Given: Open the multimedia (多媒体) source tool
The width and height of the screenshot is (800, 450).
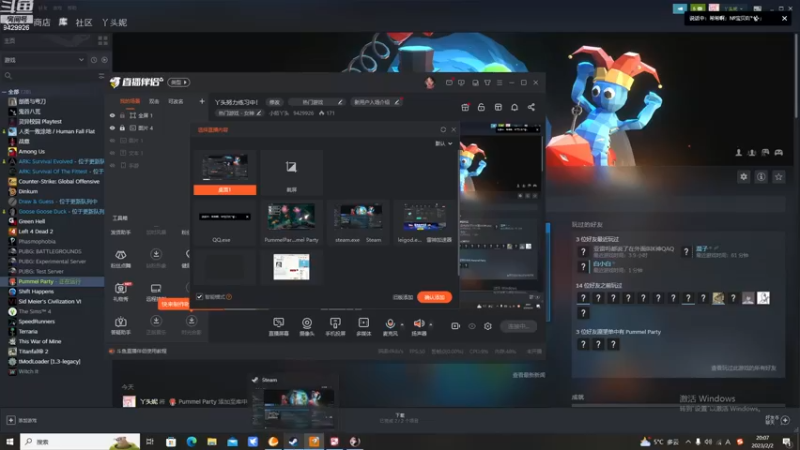Looking at the screenshot, I should [364, 327].
